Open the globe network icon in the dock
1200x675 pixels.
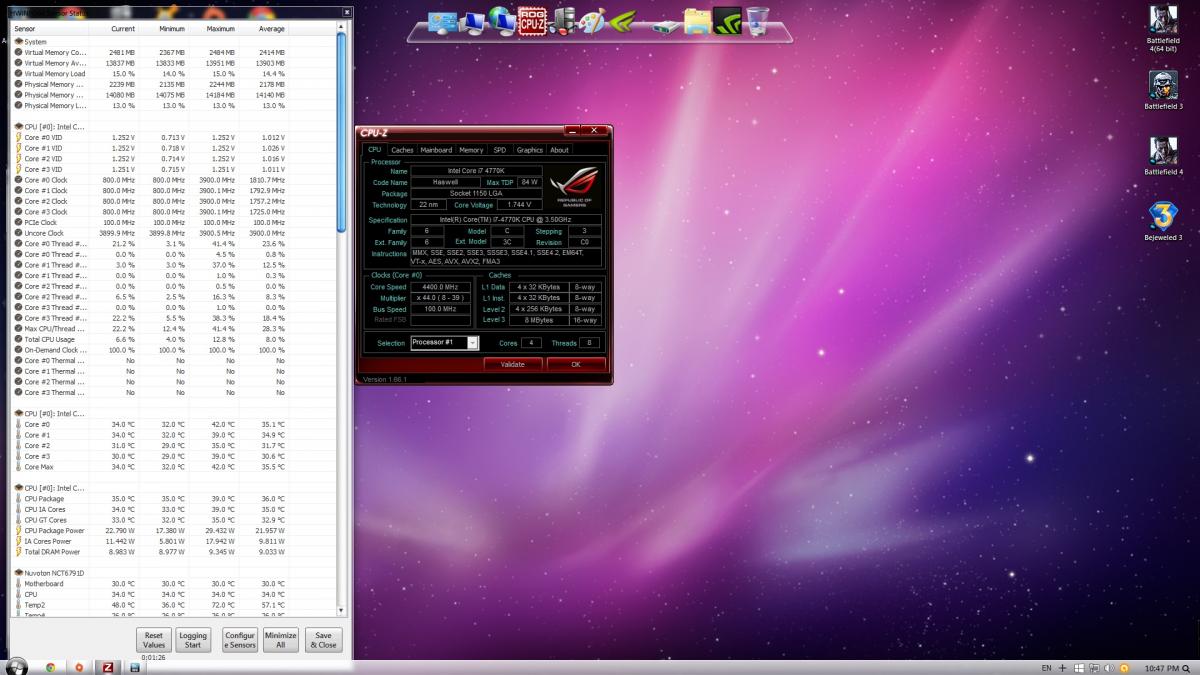click(x=502, y=20)
